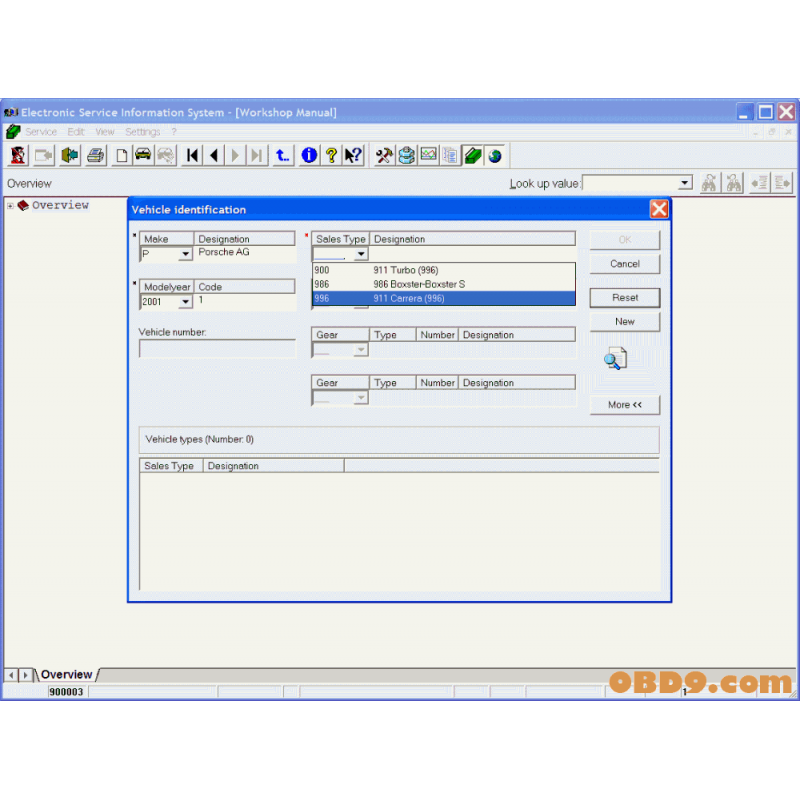The width and height of the screenshot is (800, 800).
Task: Expand the Overview tree node
Action: pos(10,206)
